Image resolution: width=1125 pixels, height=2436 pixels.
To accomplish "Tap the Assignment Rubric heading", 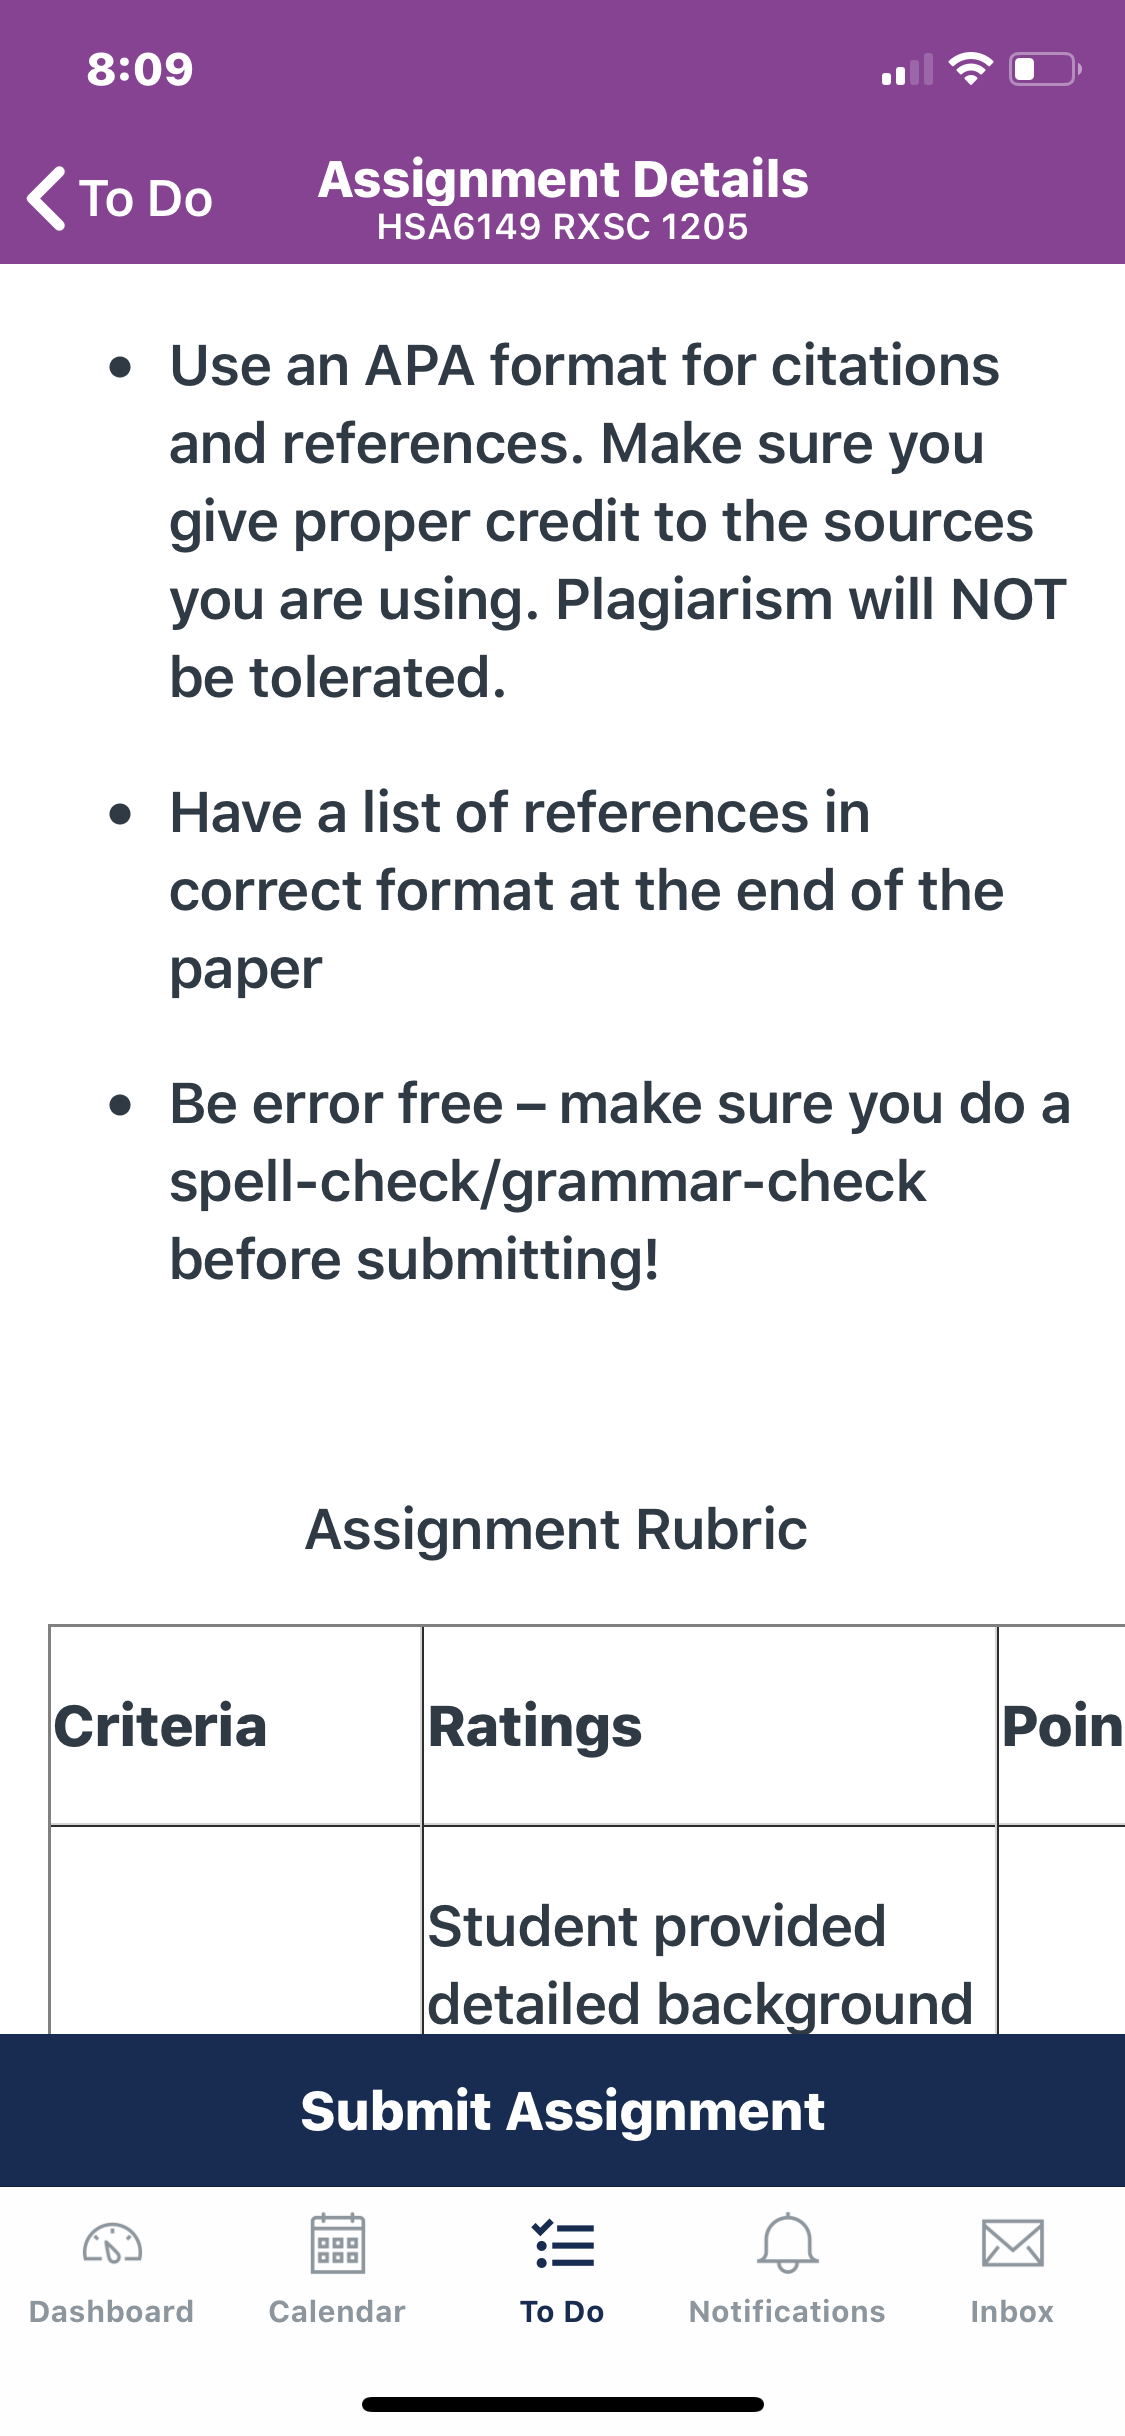I will pyautogui.click(x=556, y=1529).
